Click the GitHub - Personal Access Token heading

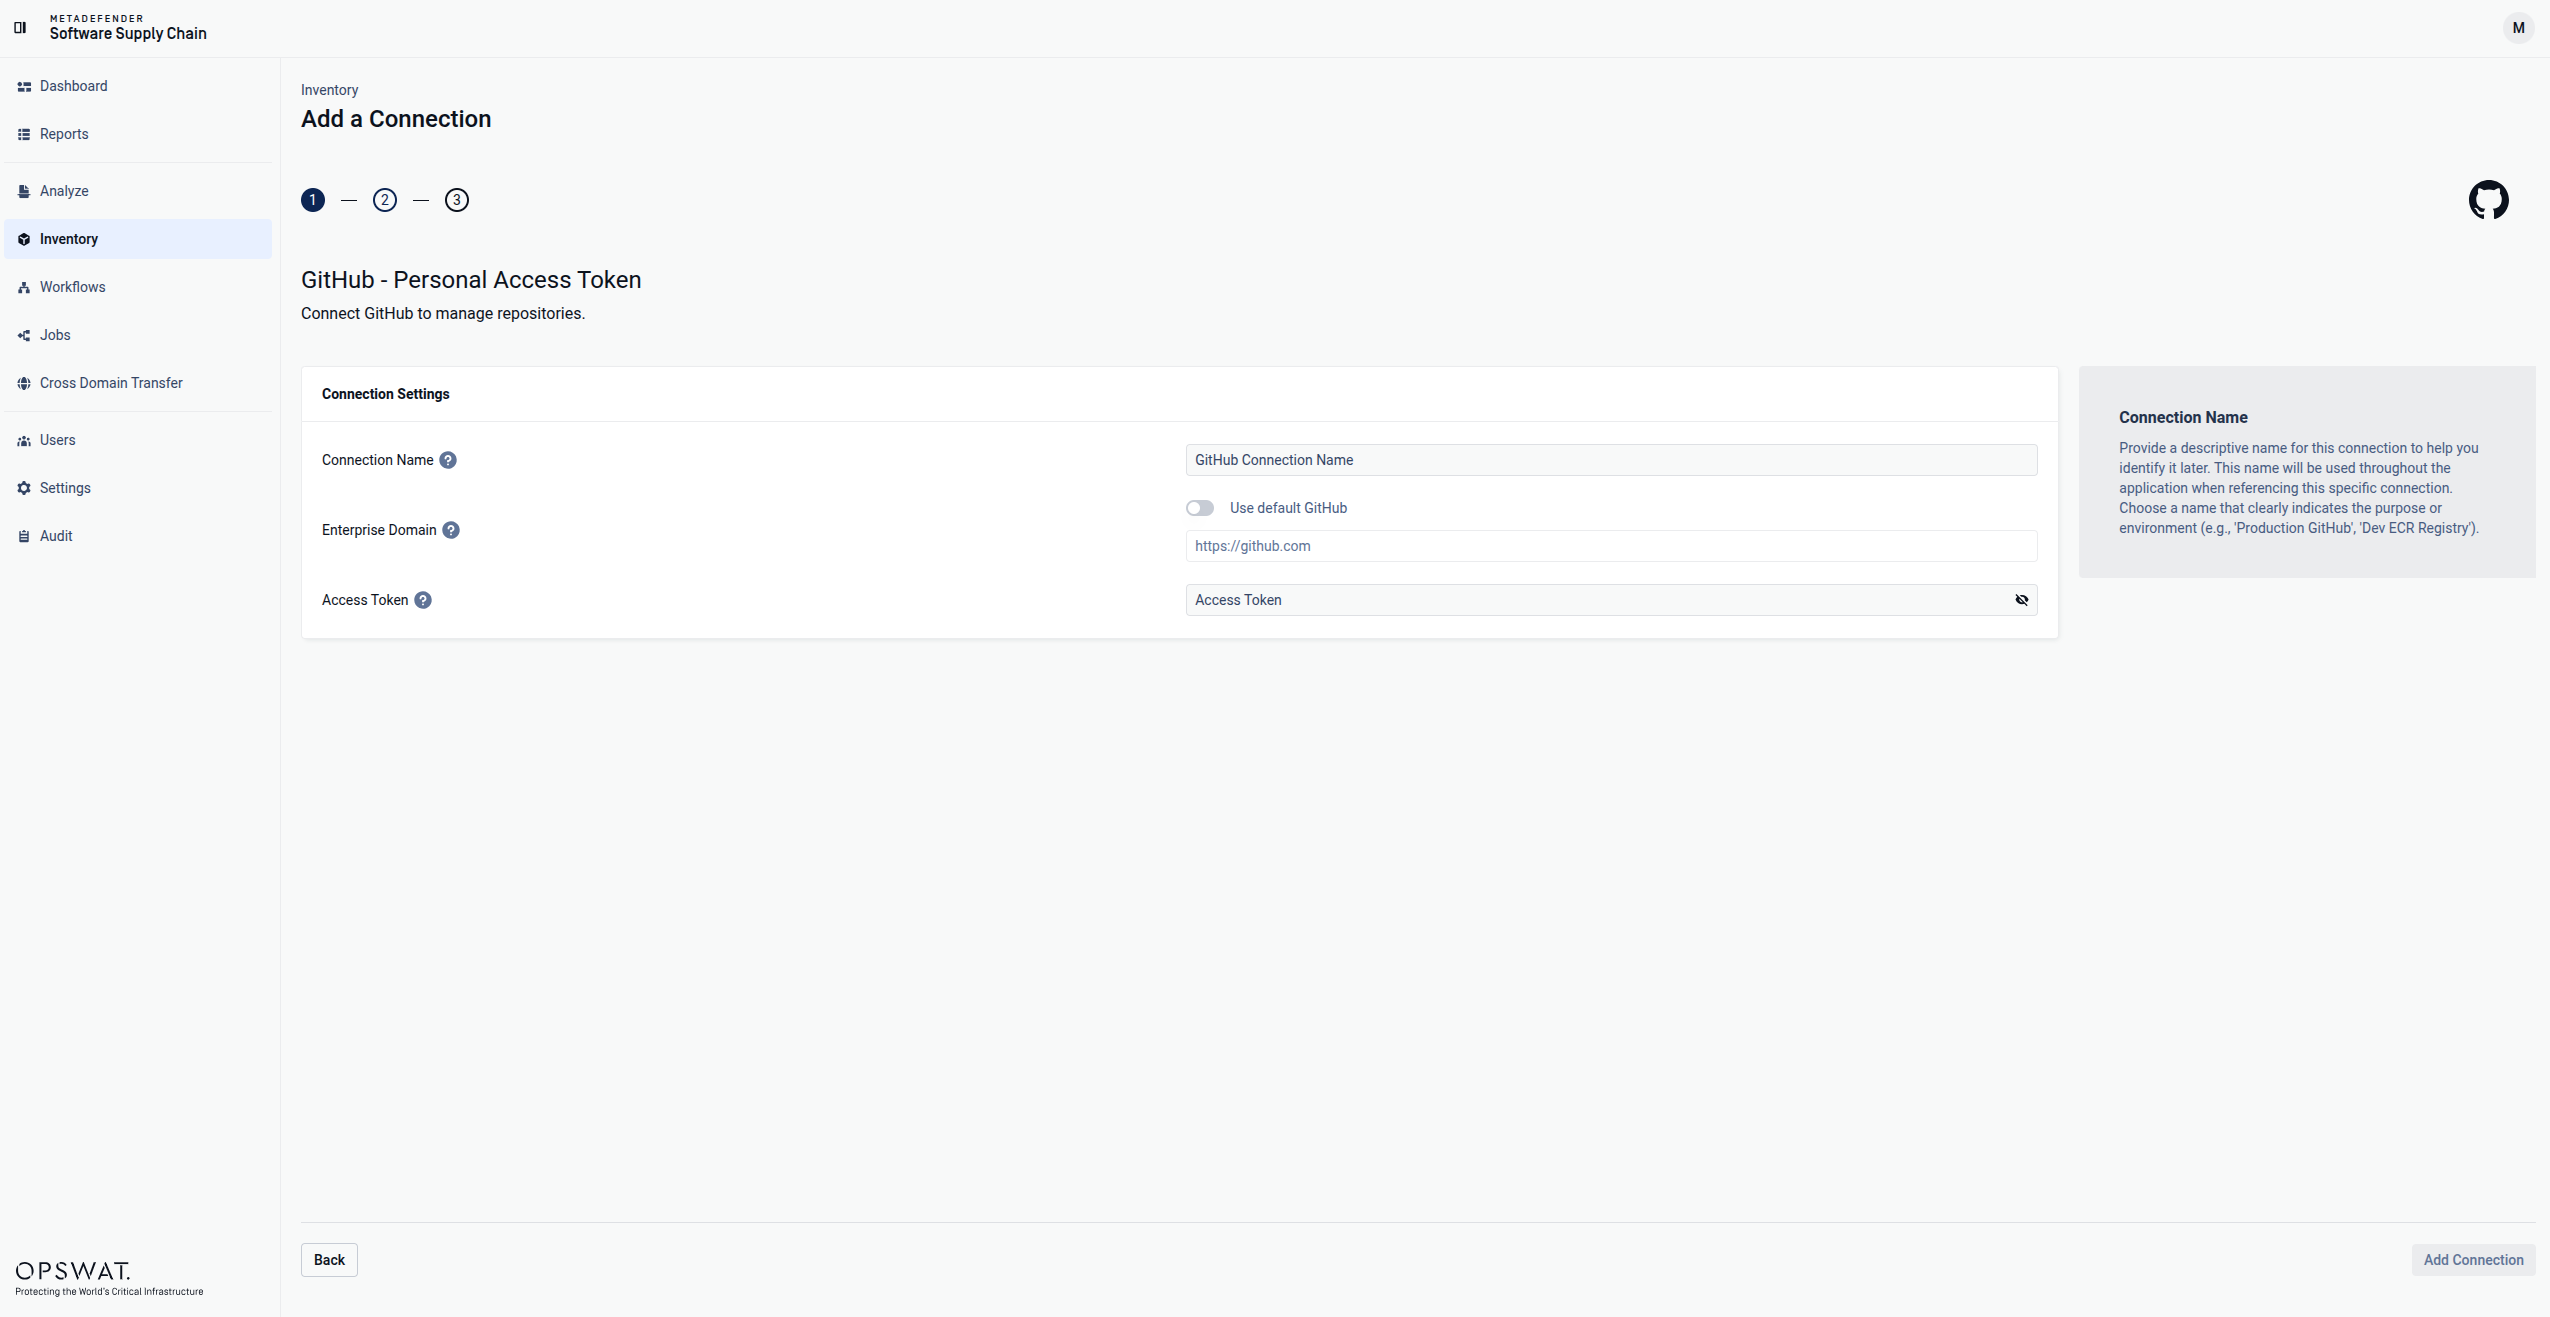point(471,280)
